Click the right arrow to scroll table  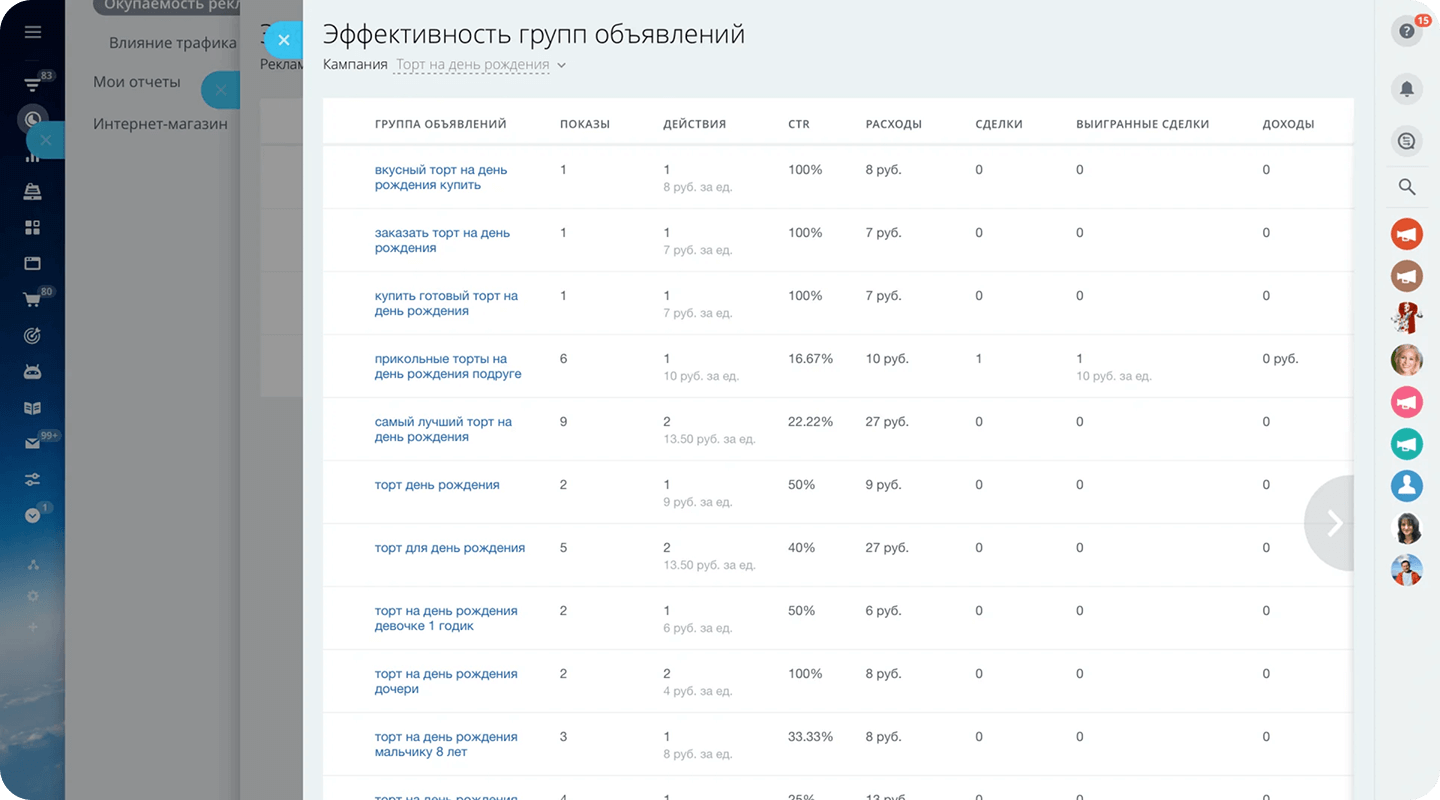(x=1333, y=523)
